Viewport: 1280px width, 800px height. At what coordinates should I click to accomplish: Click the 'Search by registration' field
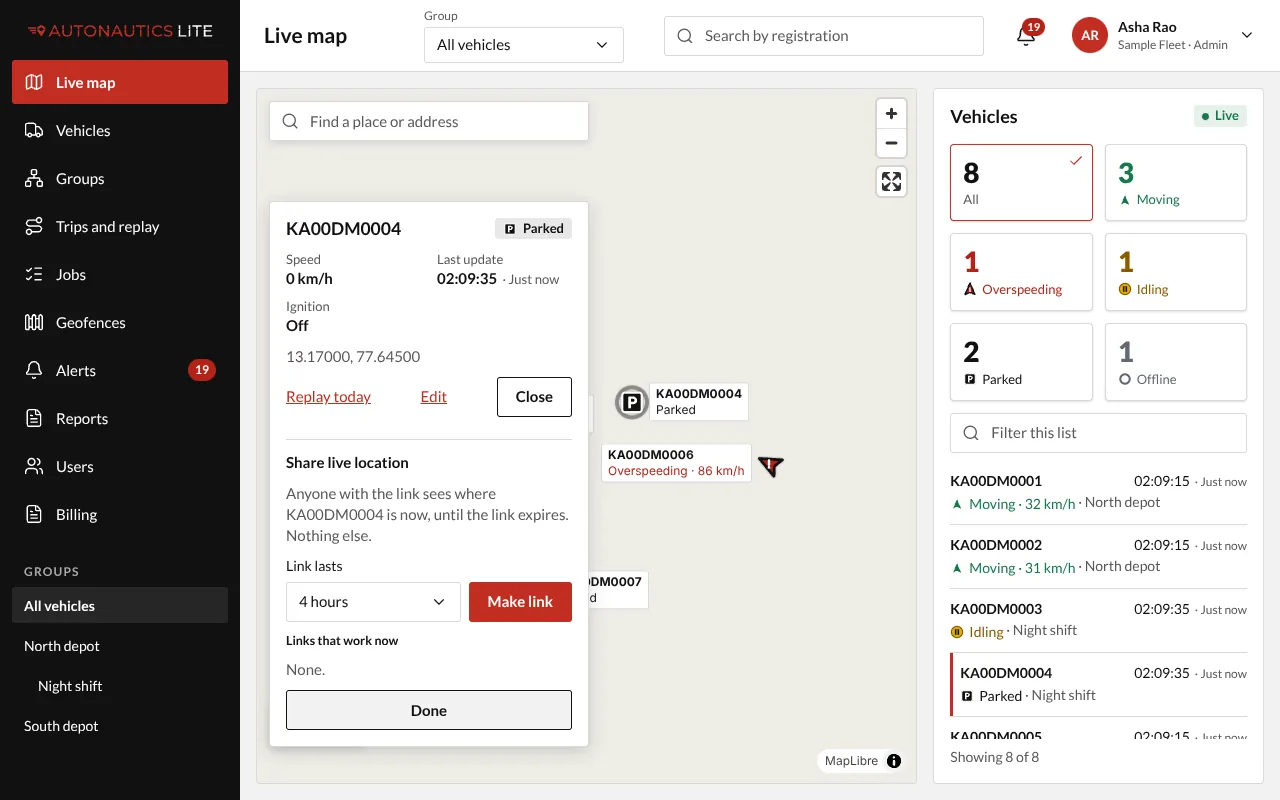[824, 36]
